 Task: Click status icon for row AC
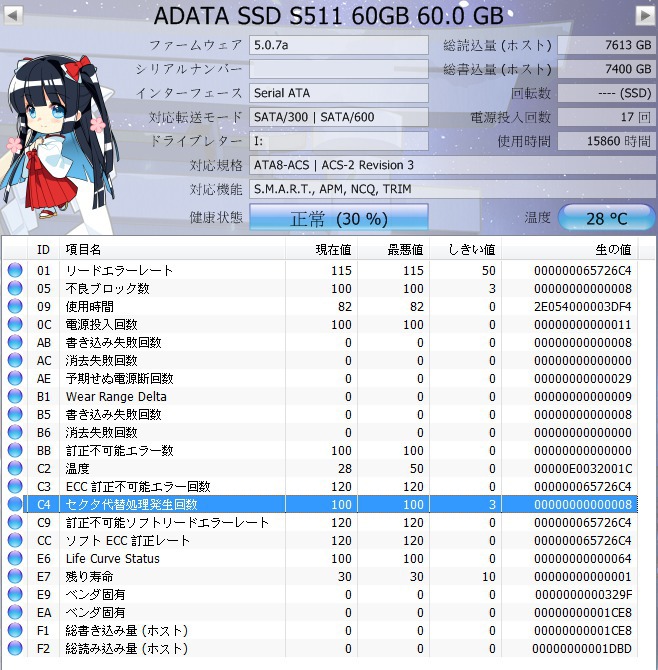(15, 360)
